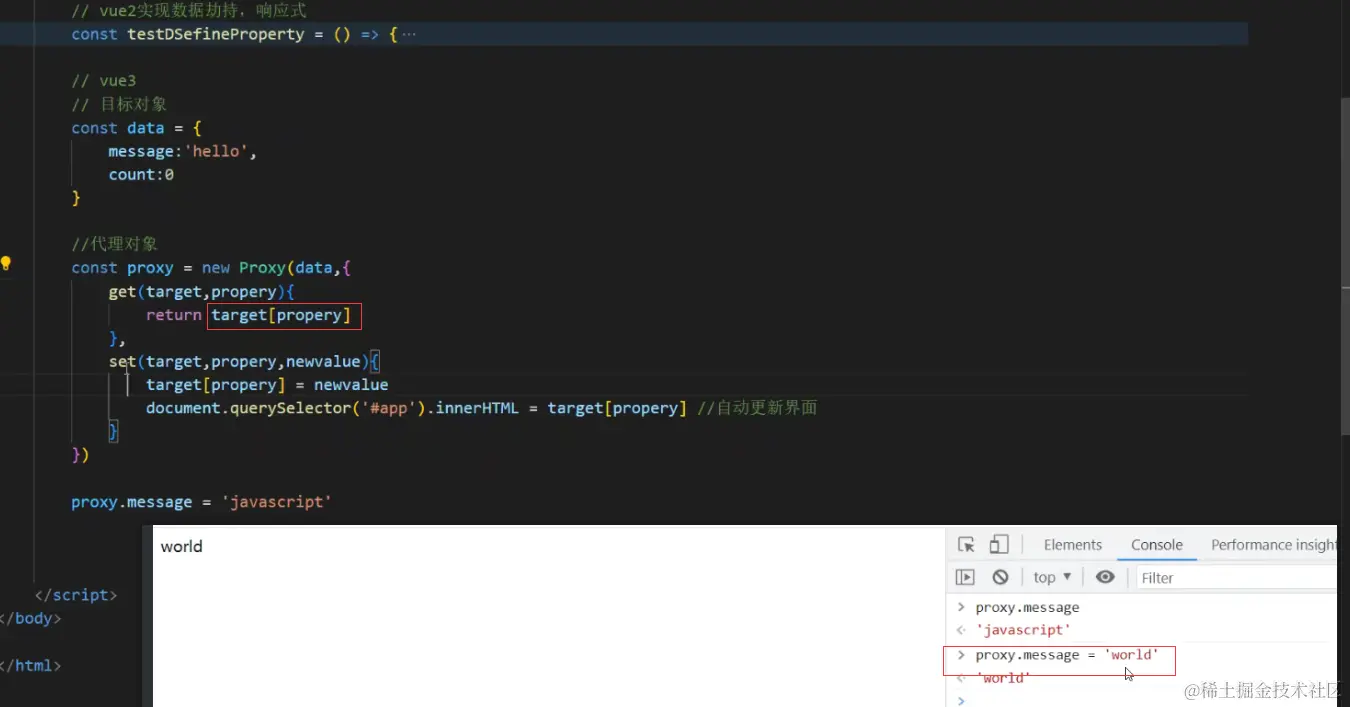Click the 'world' text in the rendered page
This screenshot has height=707, width=1350.
[181, 546]
